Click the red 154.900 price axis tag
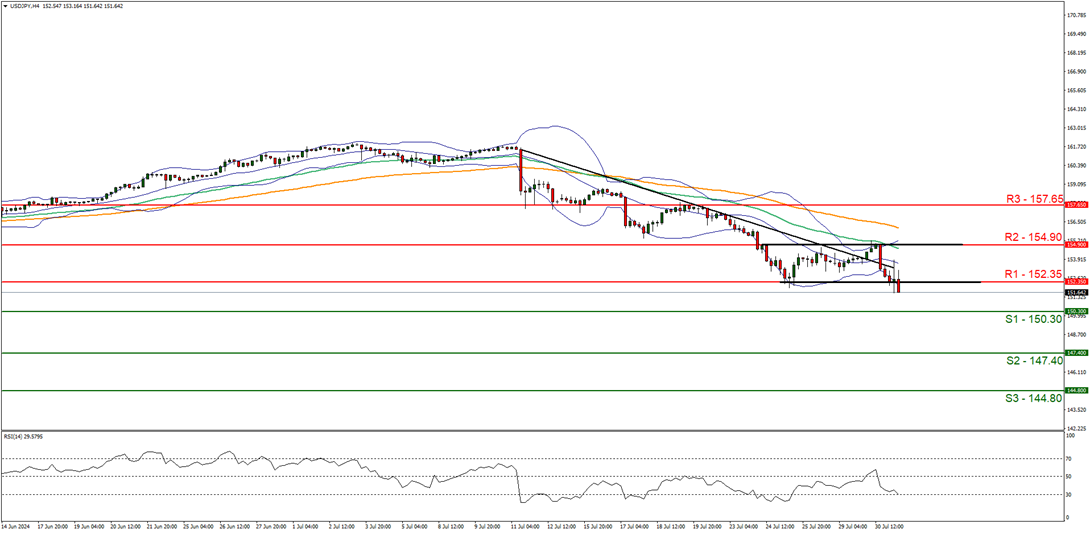1090x533 pixels. pyautogui.click(x=1075, y=244)
